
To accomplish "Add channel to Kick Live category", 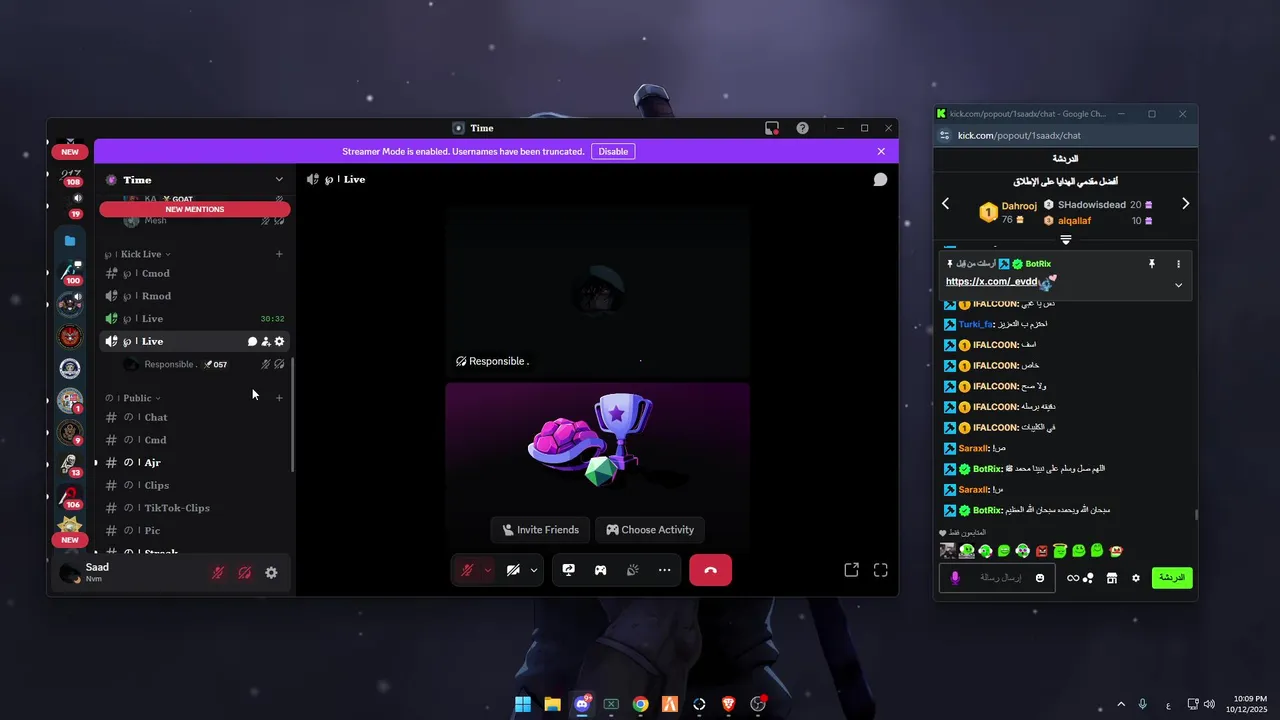I will pyautogui.click(x=279, y=254).
